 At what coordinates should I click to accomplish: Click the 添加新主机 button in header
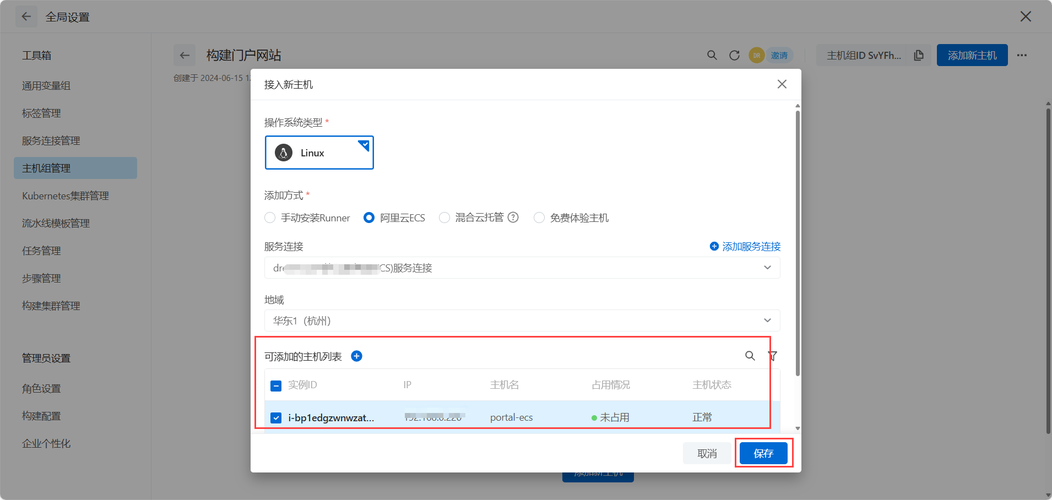pyautogui.click(x=972, y=55)
